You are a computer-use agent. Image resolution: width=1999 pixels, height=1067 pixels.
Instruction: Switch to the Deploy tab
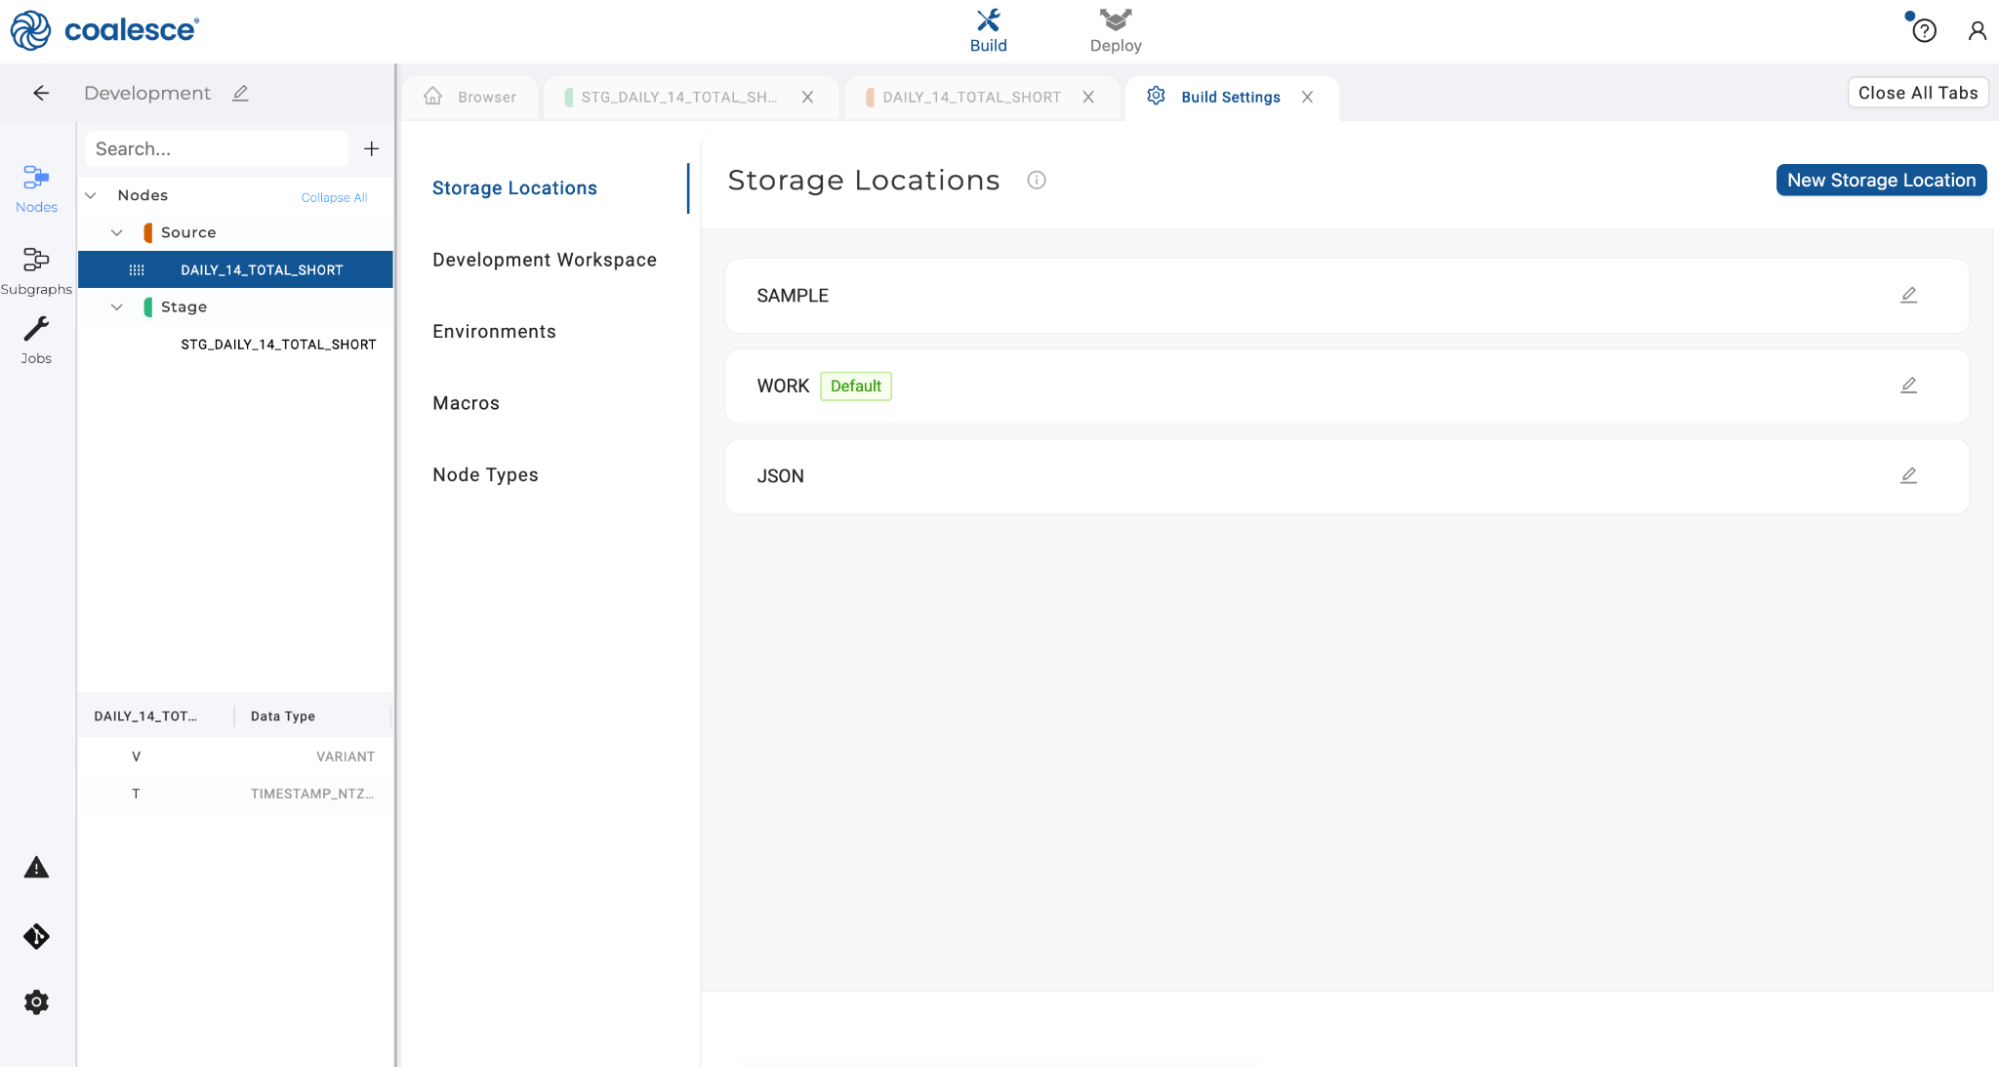(1115, 31)
